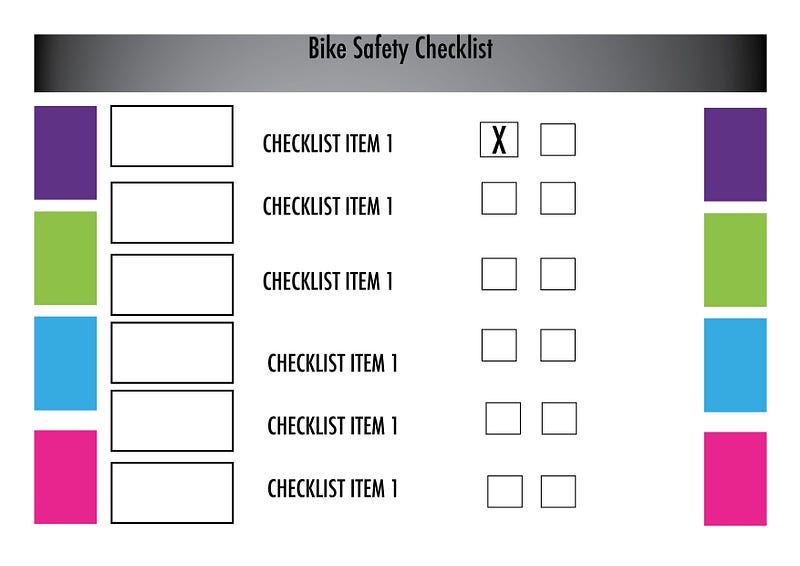Pick the blue swatch on the right side
The height and width of the screenshot is (566, 800).
click(735, 365)
